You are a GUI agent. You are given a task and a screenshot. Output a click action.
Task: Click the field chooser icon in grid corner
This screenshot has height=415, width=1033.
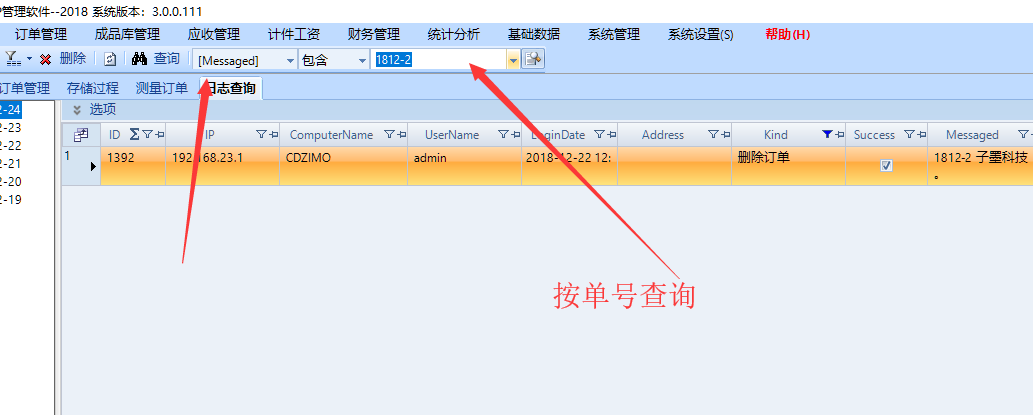[81, 135]
